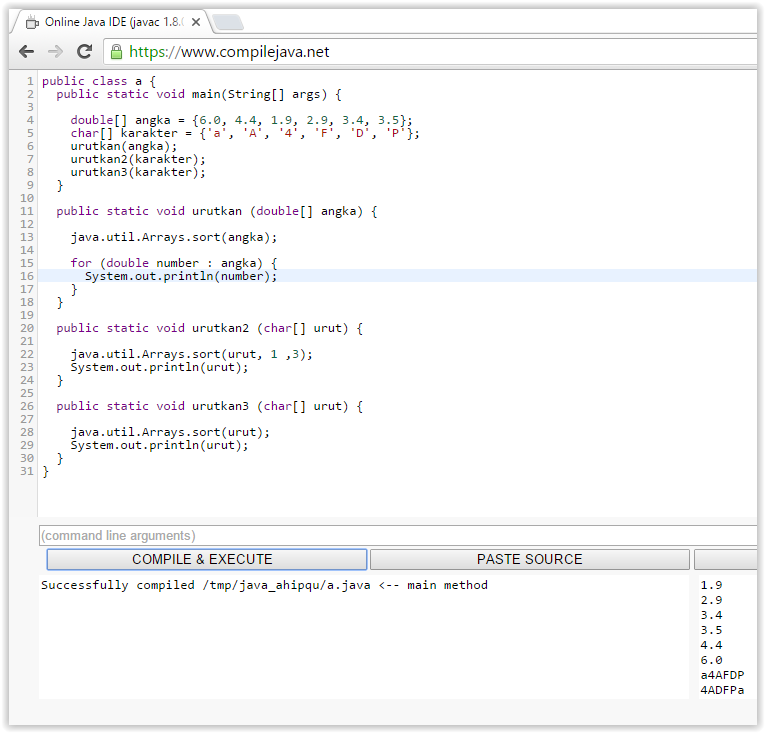Click the urutkan3 method signature line
The width and height of the screenshot is (765, 733).
(209, 407)
